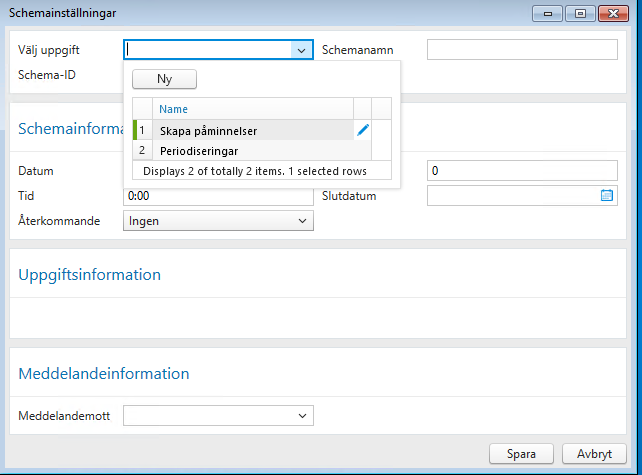
Task: Close the Schemainställningar window
Action: pyautogui.click(x=611, y=13)
